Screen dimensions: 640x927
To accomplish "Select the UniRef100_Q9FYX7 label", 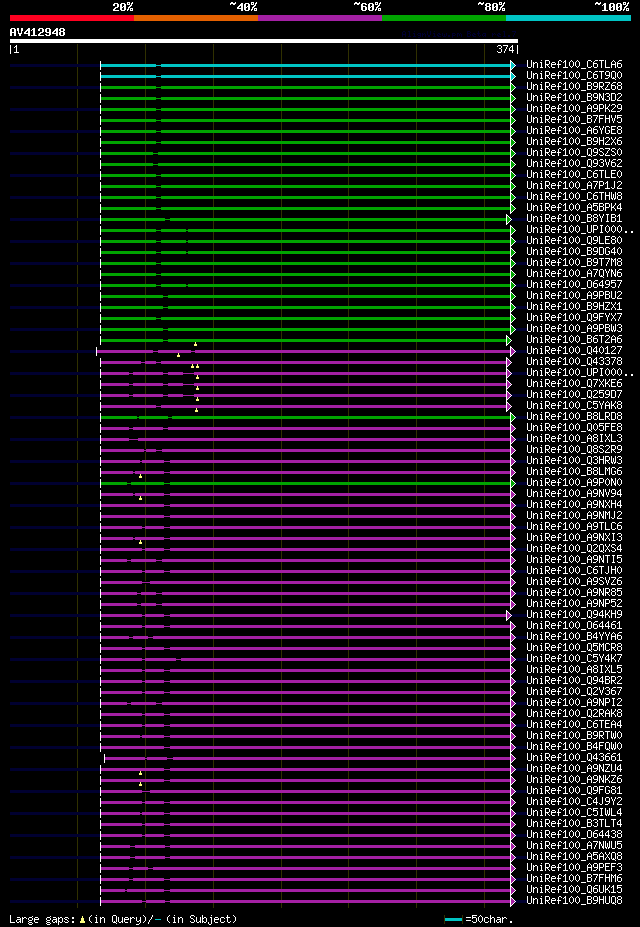I will [x=574, y=317].
